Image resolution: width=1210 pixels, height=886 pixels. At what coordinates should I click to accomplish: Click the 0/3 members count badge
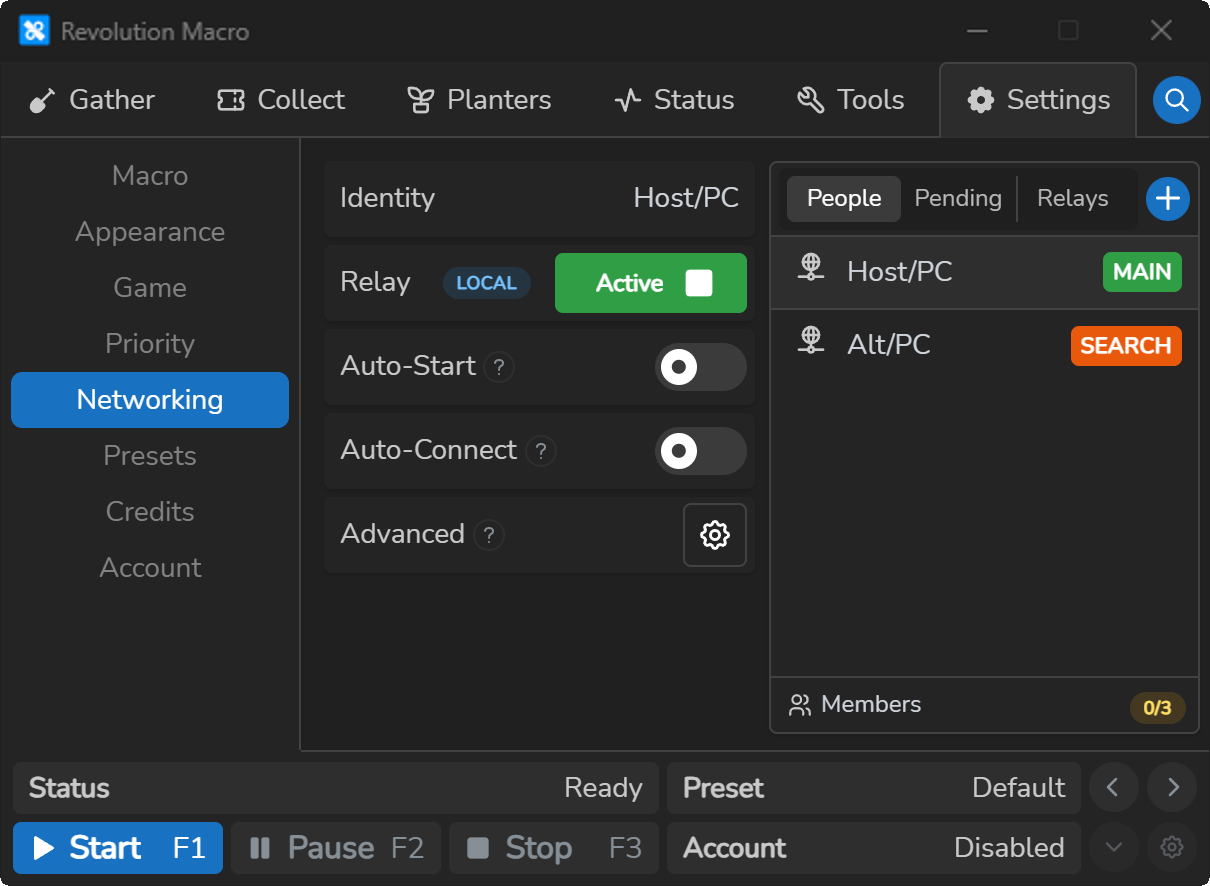click(x=1158, y=708)
